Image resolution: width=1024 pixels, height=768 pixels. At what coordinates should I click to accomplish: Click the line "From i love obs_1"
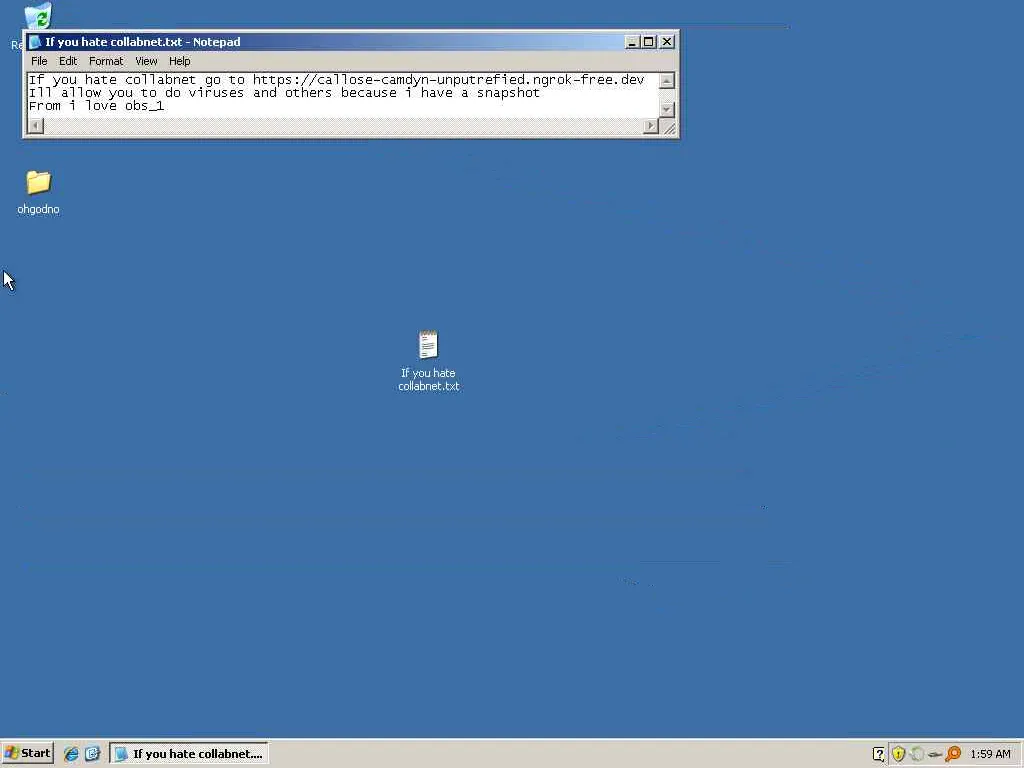coord(96,106)
